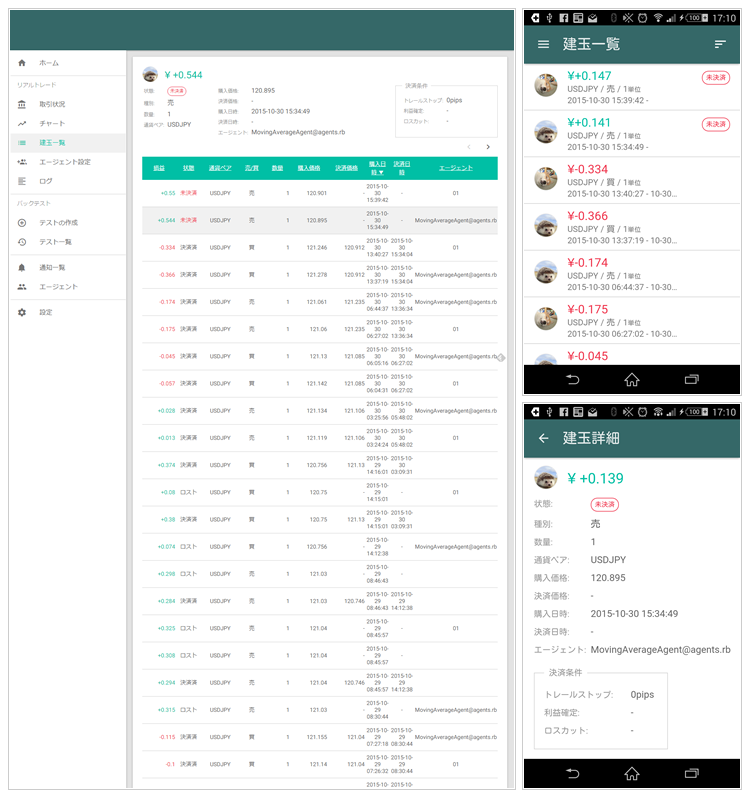Screen dimensions: 750x805
Task: Select highlighted table row with +0.544
Action: (x=320, y=221)
